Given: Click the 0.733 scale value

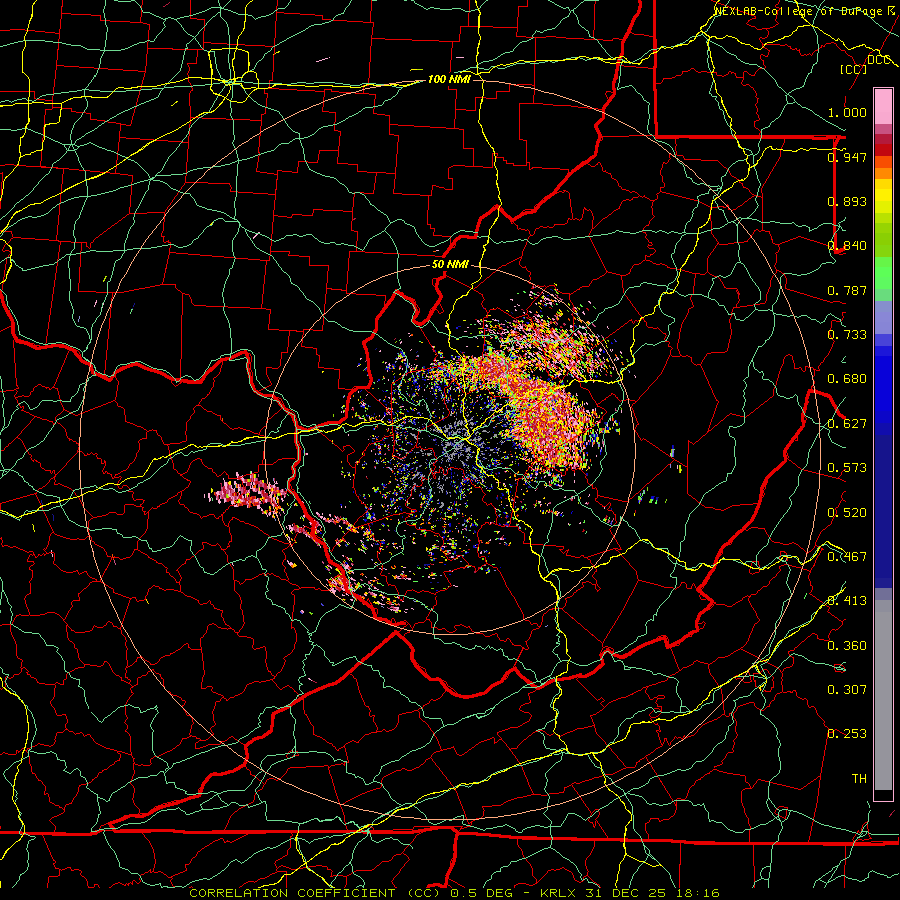Looking at the screenshot, I should coord(847,335).
